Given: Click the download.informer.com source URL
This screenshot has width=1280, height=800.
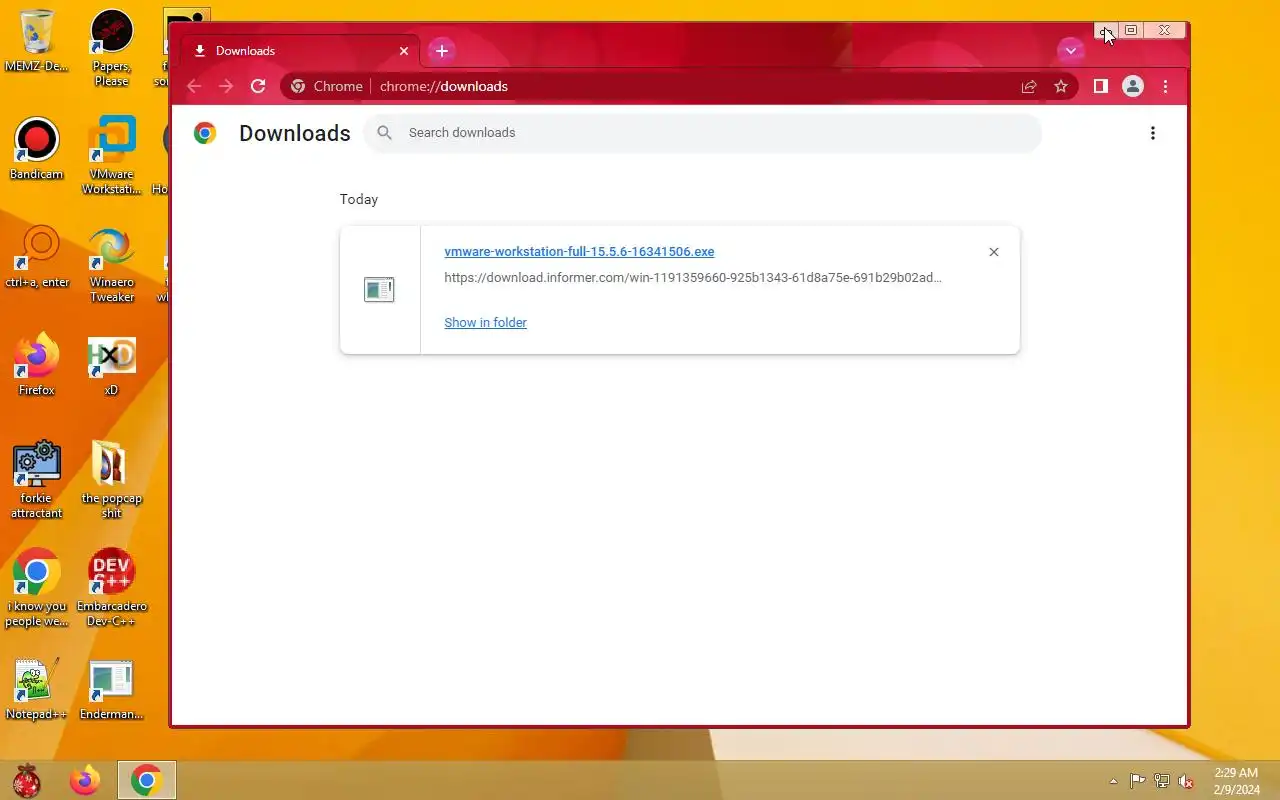Looking at the screenshot, I should pyautogui.click(x=693, y=277).
